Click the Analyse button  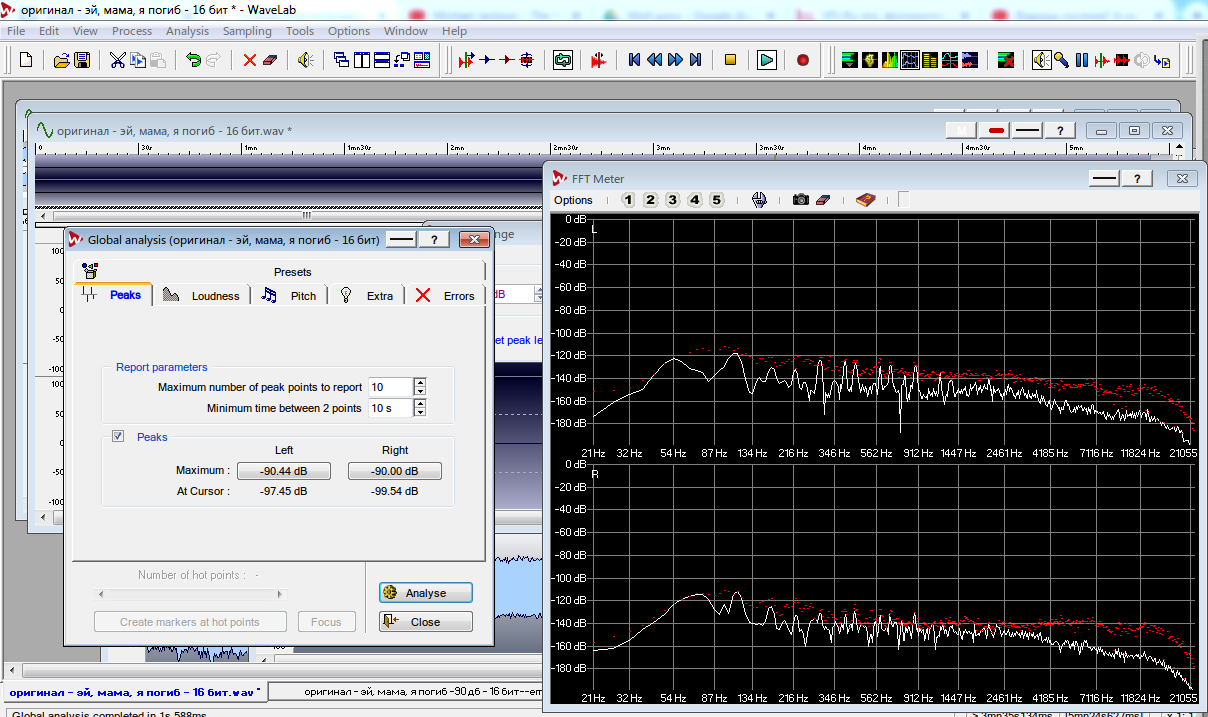click(x=425, y=593)
